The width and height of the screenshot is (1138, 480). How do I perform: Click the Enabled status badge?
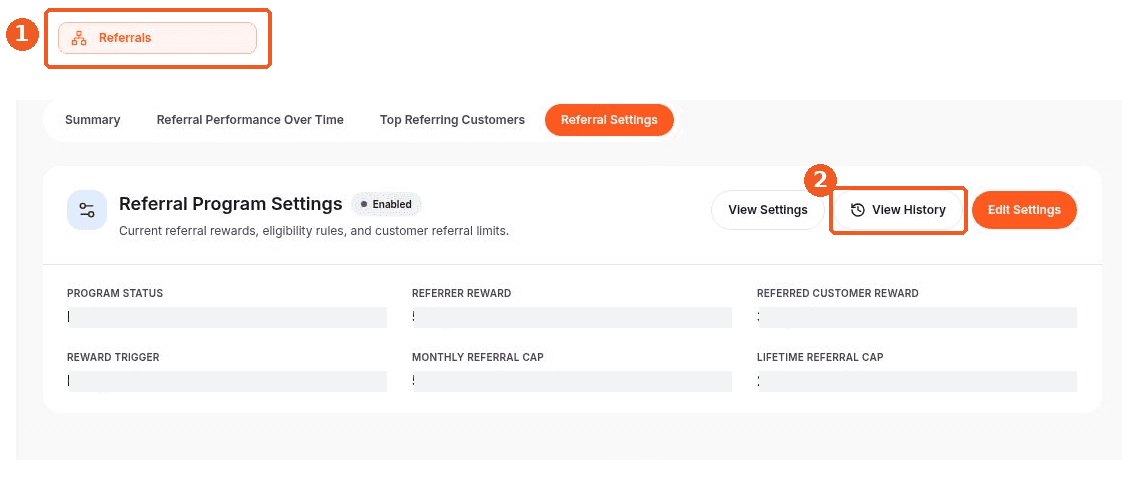click(x=386, y=205)
